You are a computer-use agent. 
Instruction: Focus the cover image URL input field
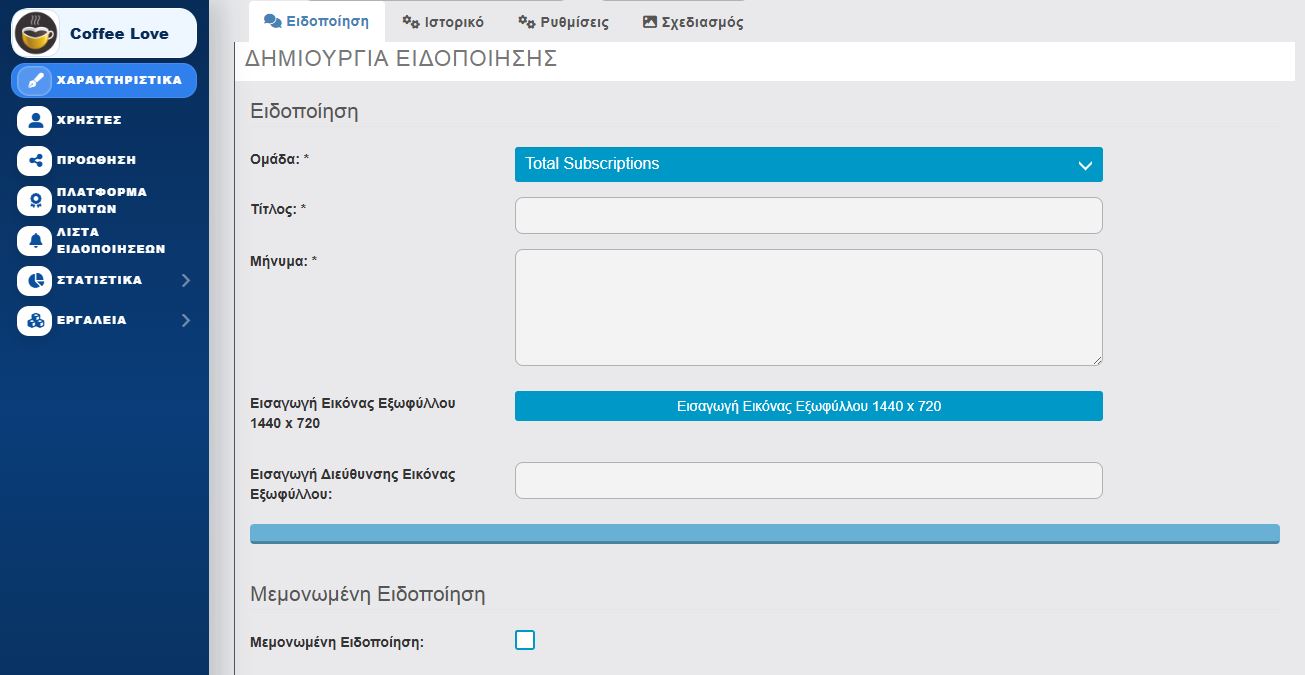[x=808, y=480]
